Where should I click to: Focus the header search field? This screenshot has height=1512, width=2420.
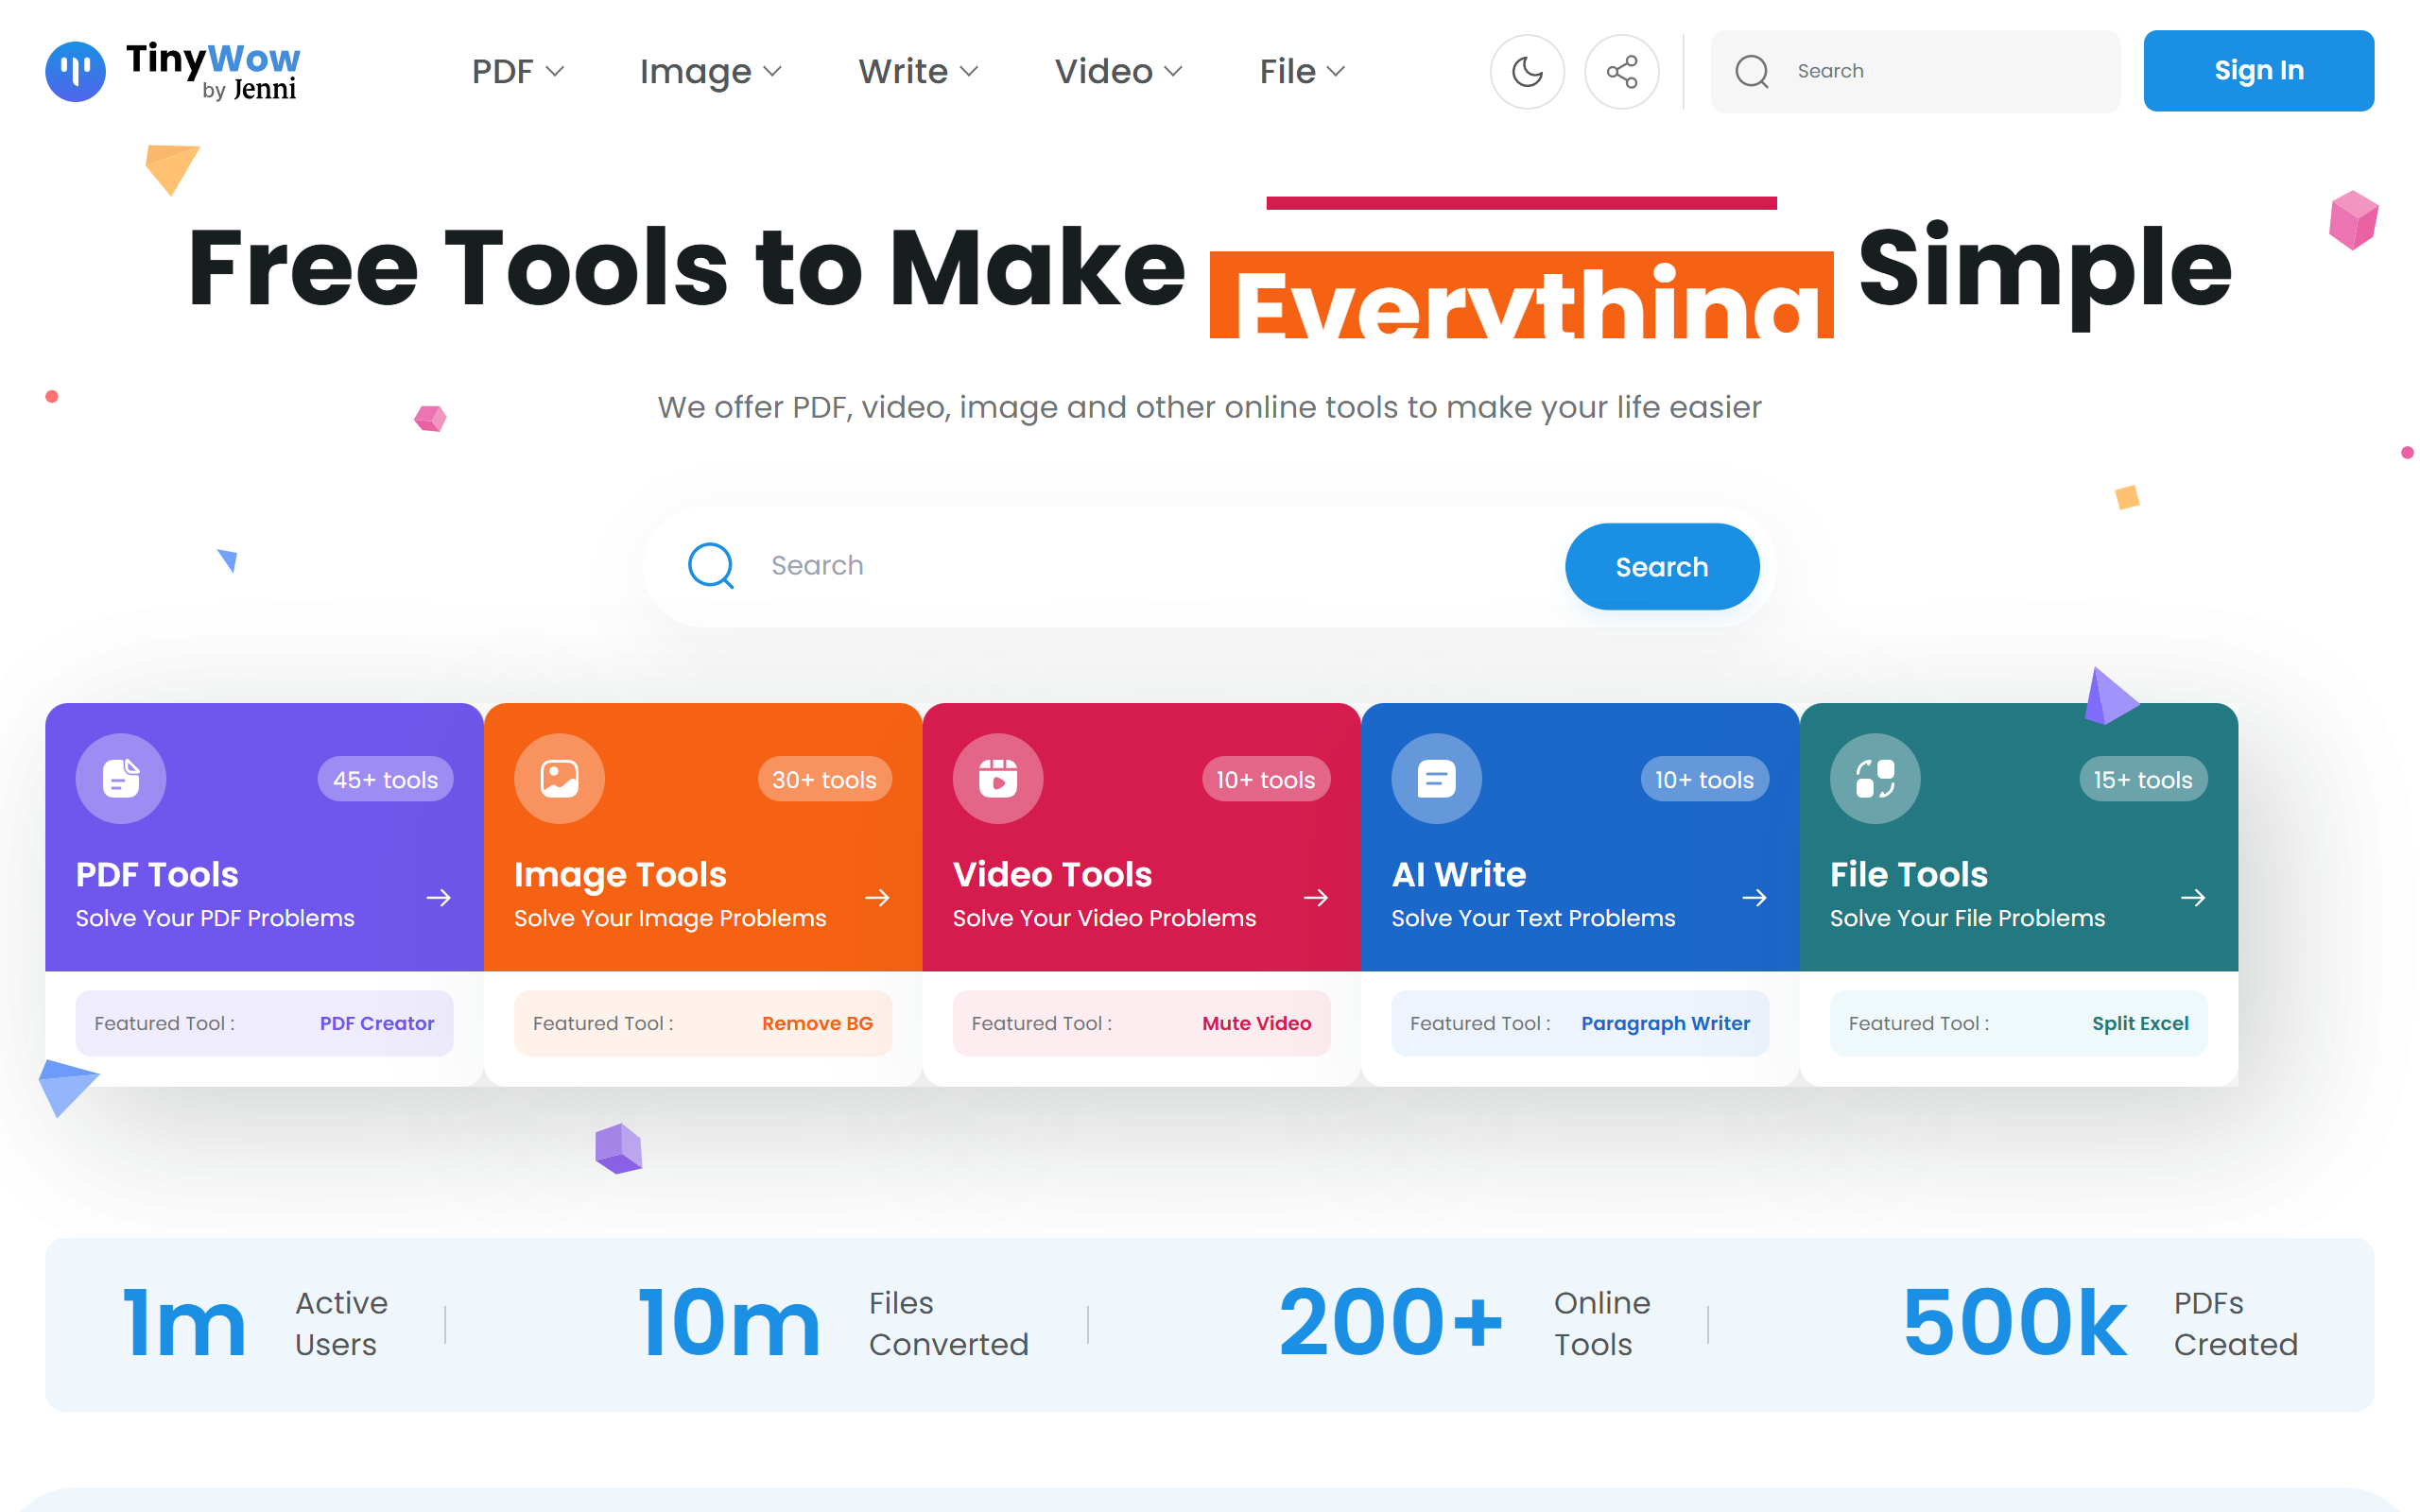pos(1915,71)
